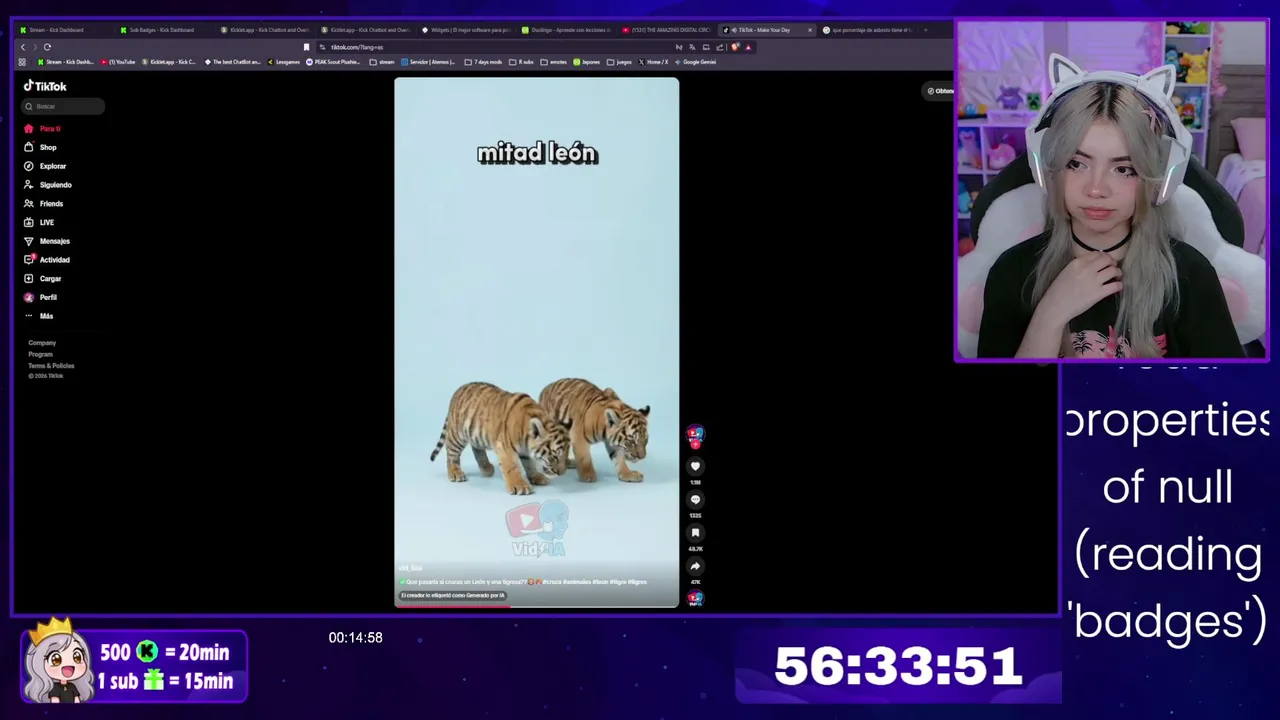
Task: Focus the Buscar search field
Action: click(64, 106)
